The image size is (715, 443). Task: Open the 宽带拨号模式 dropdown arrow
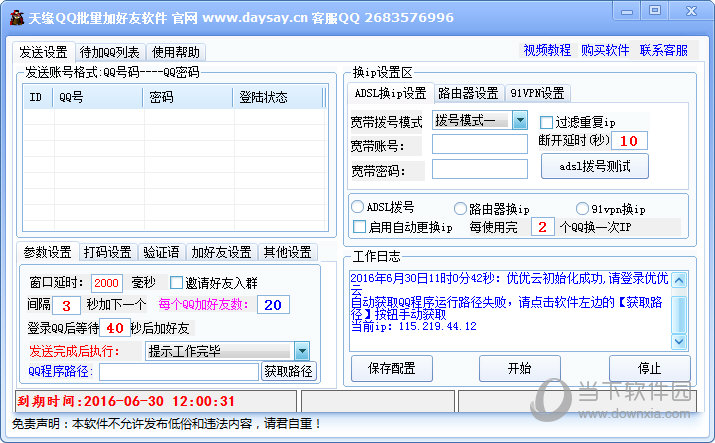tap(520, 120)
